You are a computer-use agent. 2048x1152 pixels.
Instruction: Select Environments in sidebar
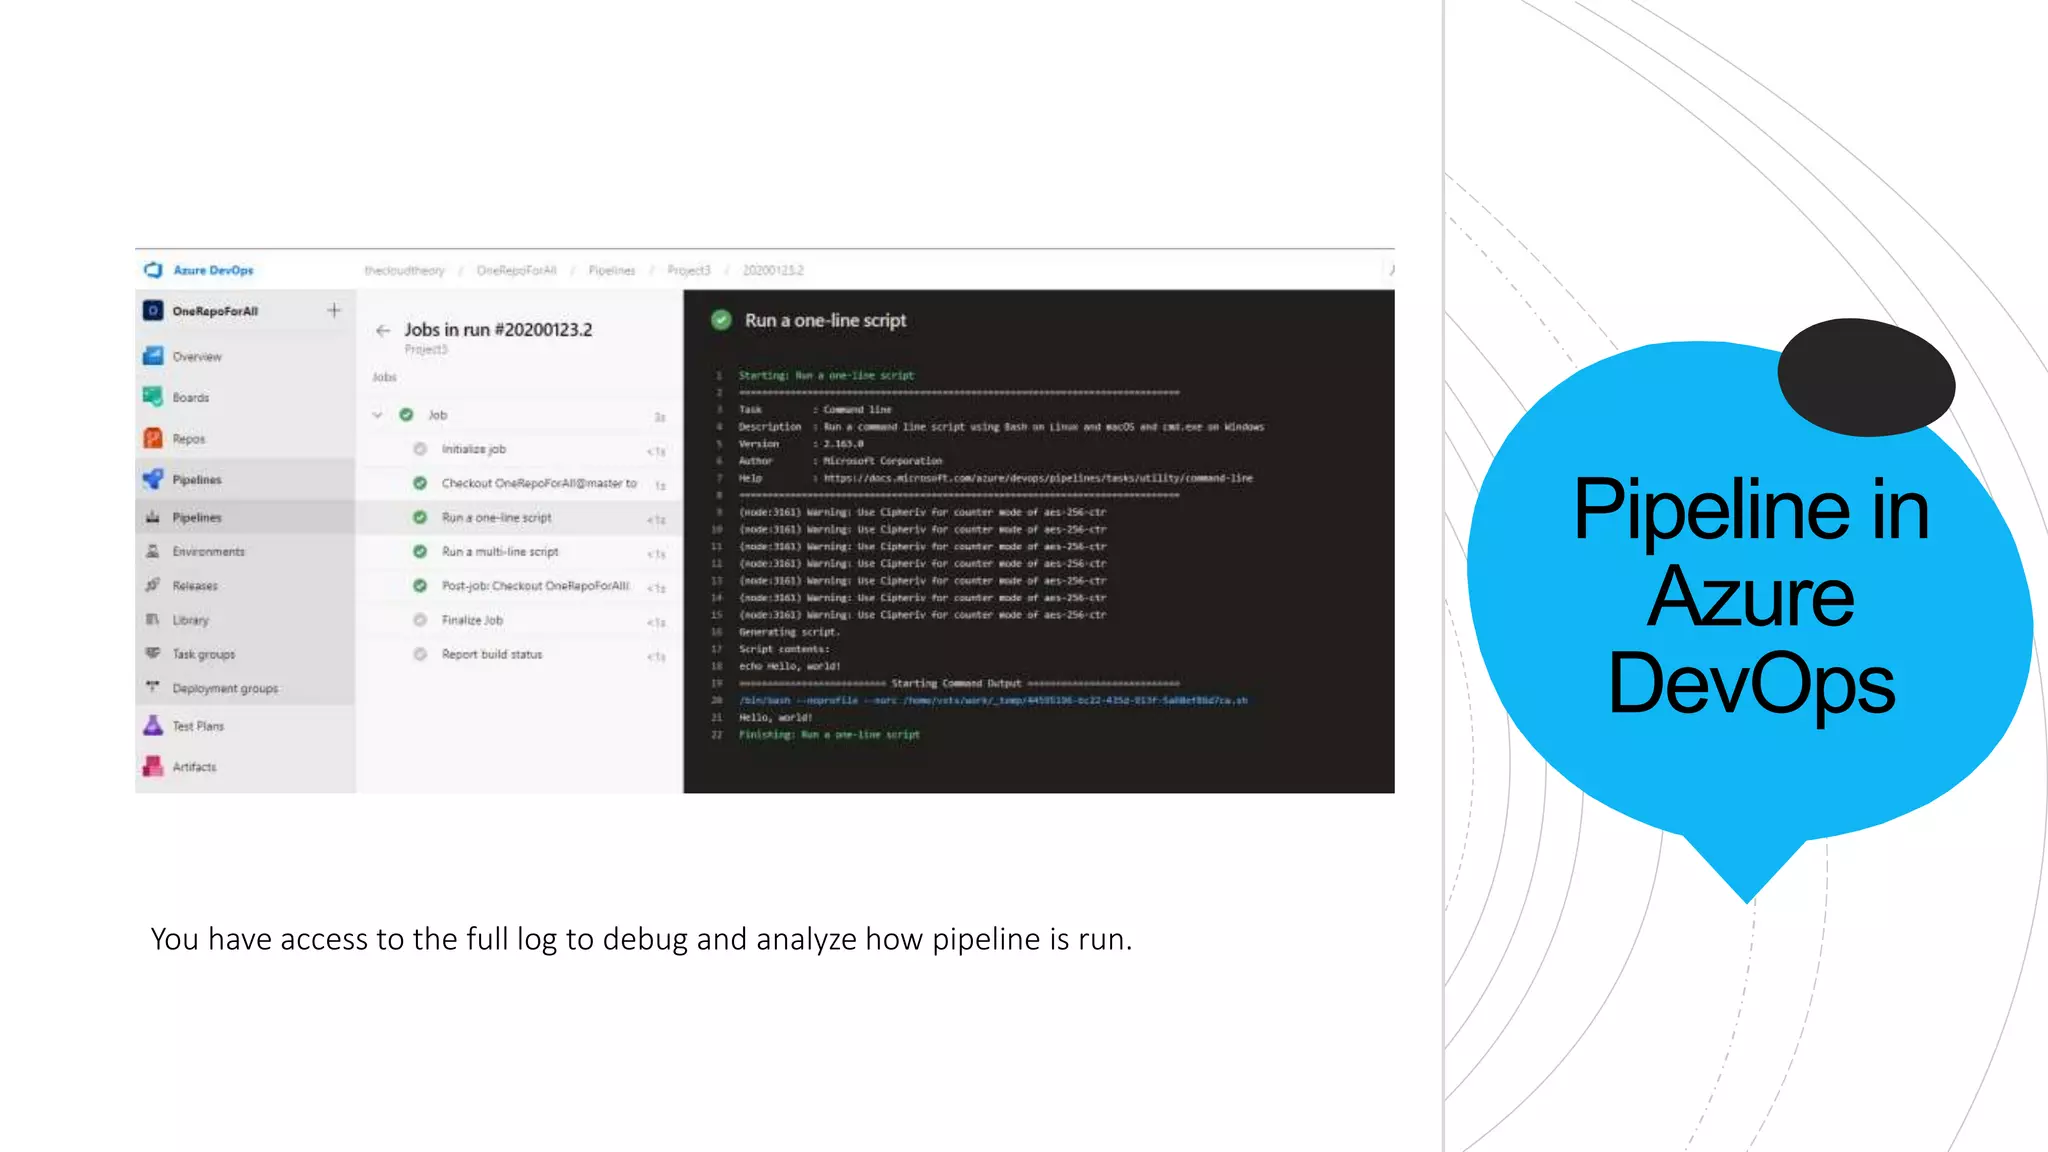[208, 552]
